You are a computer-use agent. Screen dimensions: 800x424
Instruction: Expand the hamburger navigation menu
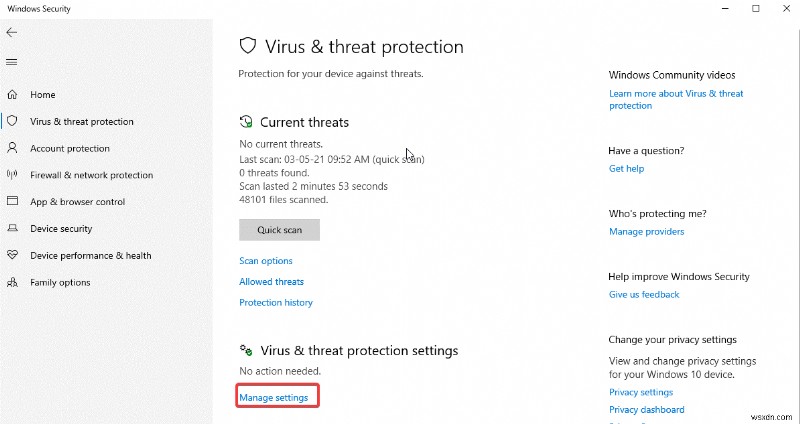point(12,62)
